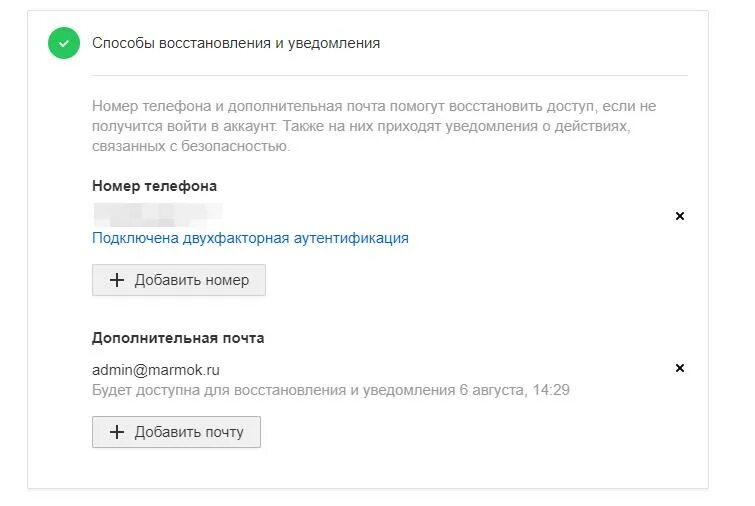Click the note about availability 6 августа, 14:29
The width and height of the screenshot is (755, 506).
tap(331, 389)
